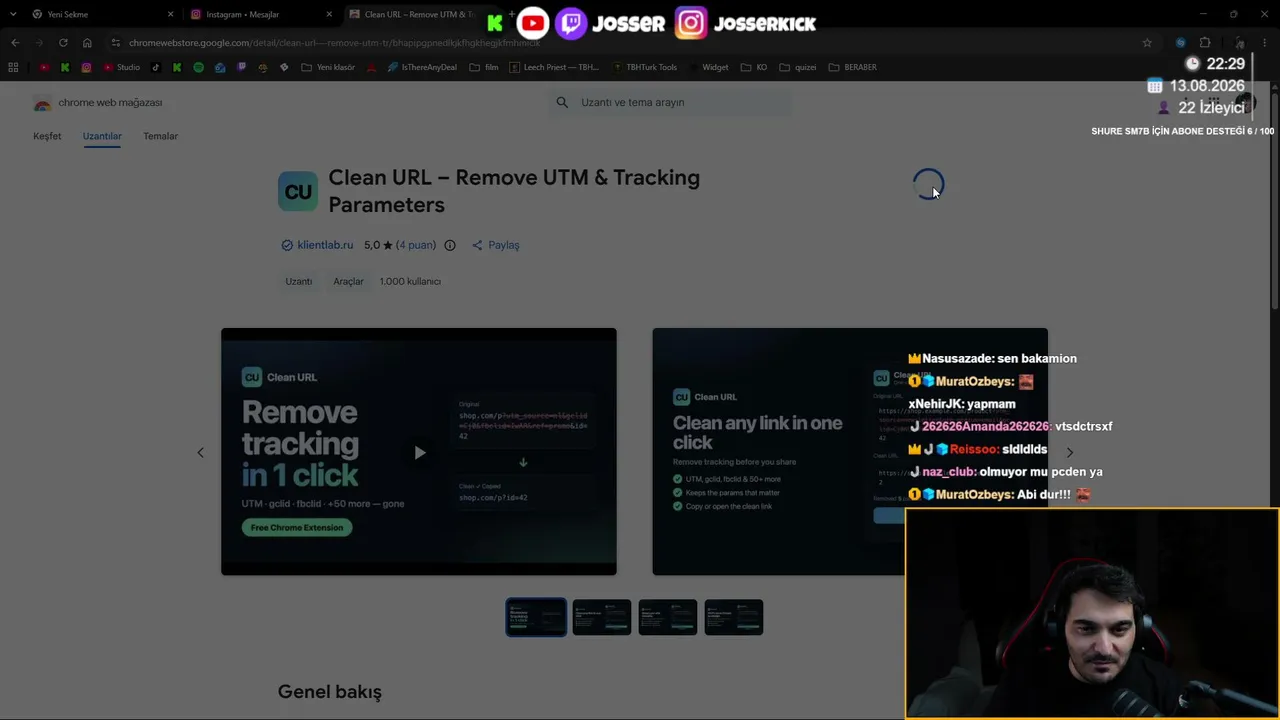View site information in address bar
The width and height of the screenshot is (1280, 720).
click(116, 43)
